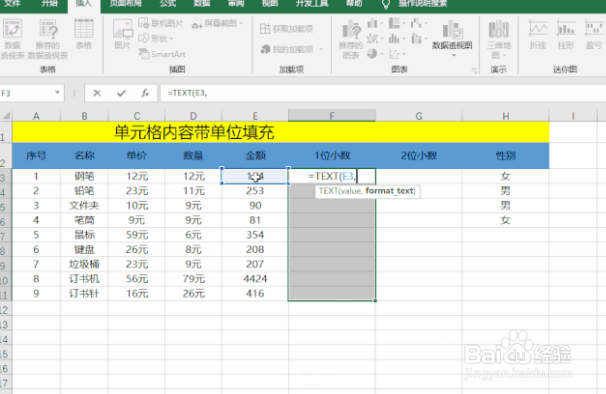
Task: Insert a Column sparkline (柱形)
Action: coord(566,35)
